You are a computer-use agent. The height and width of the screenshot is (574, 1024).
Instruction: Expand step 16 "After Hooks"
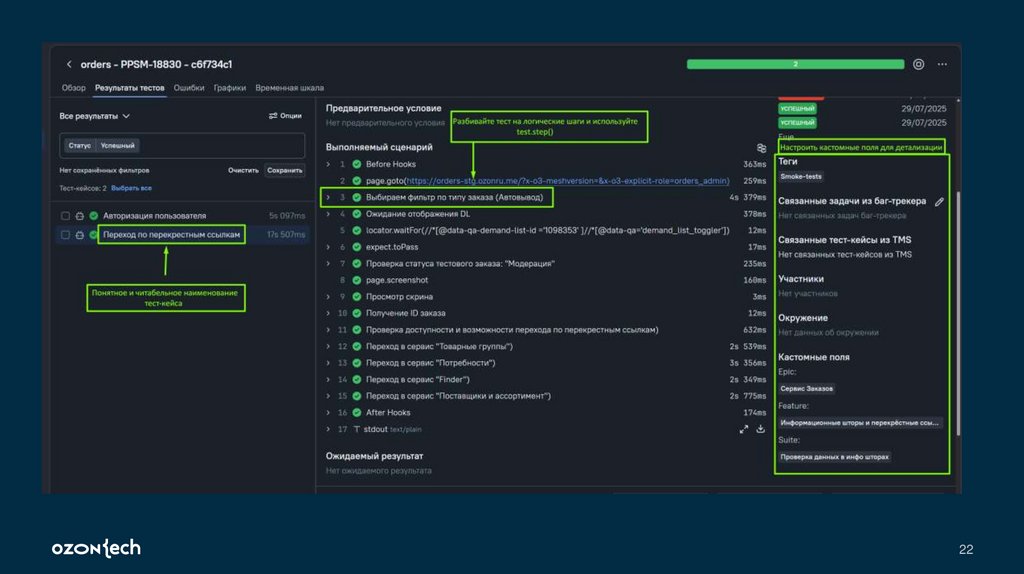(x=328, y=412)
